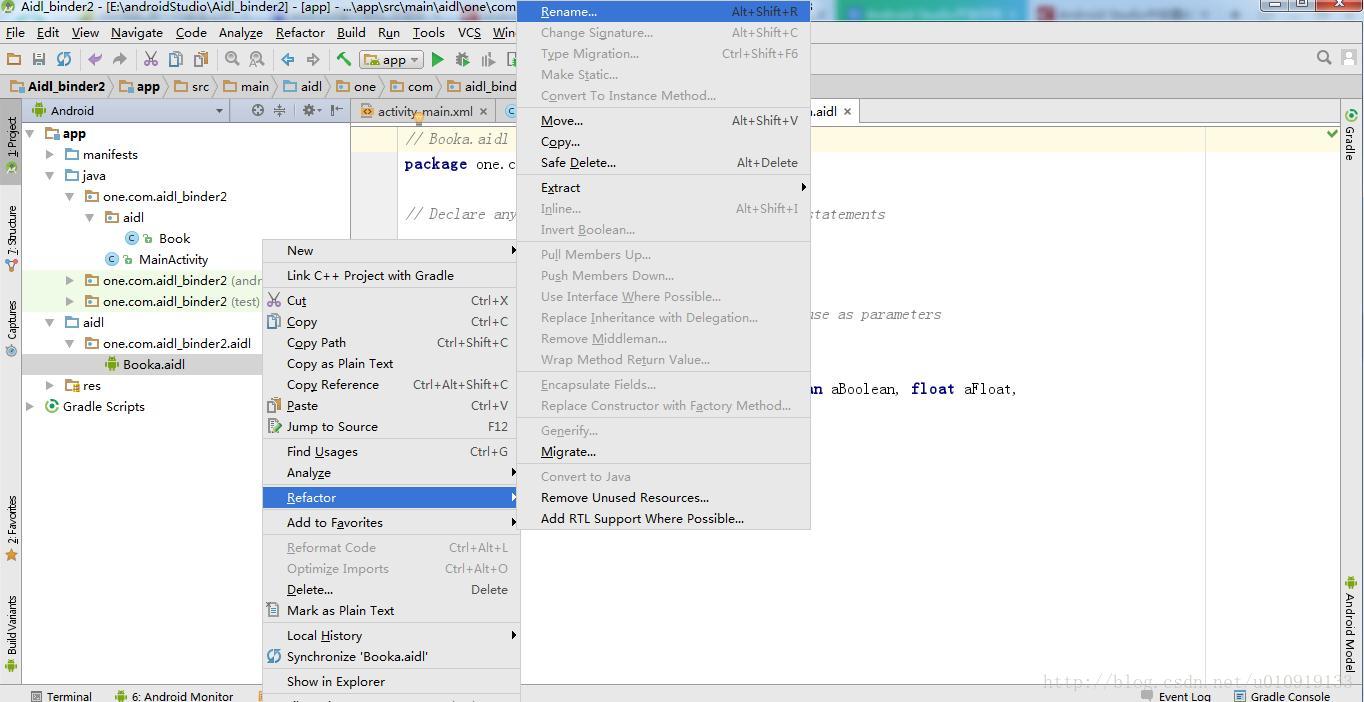Open the app run configuration dropdown
This screenshot has width=1364, height=702.
(x=391, y=60)
